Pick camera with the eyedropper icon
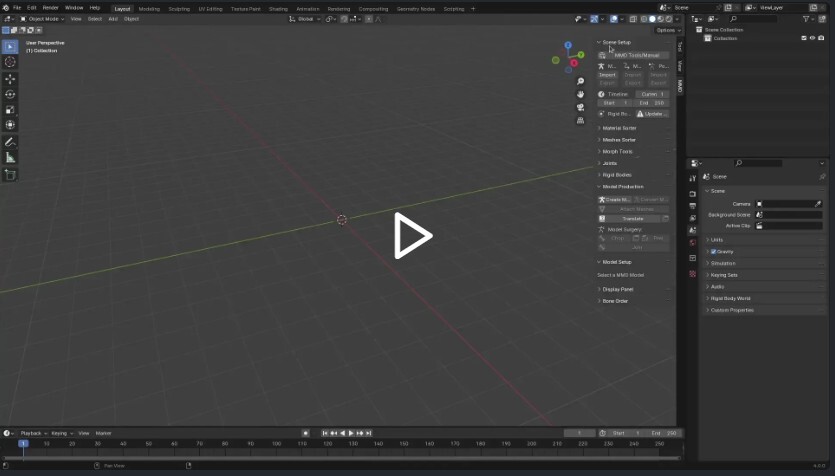The width and height of the screenshot is (835, 476). point(818,204)
